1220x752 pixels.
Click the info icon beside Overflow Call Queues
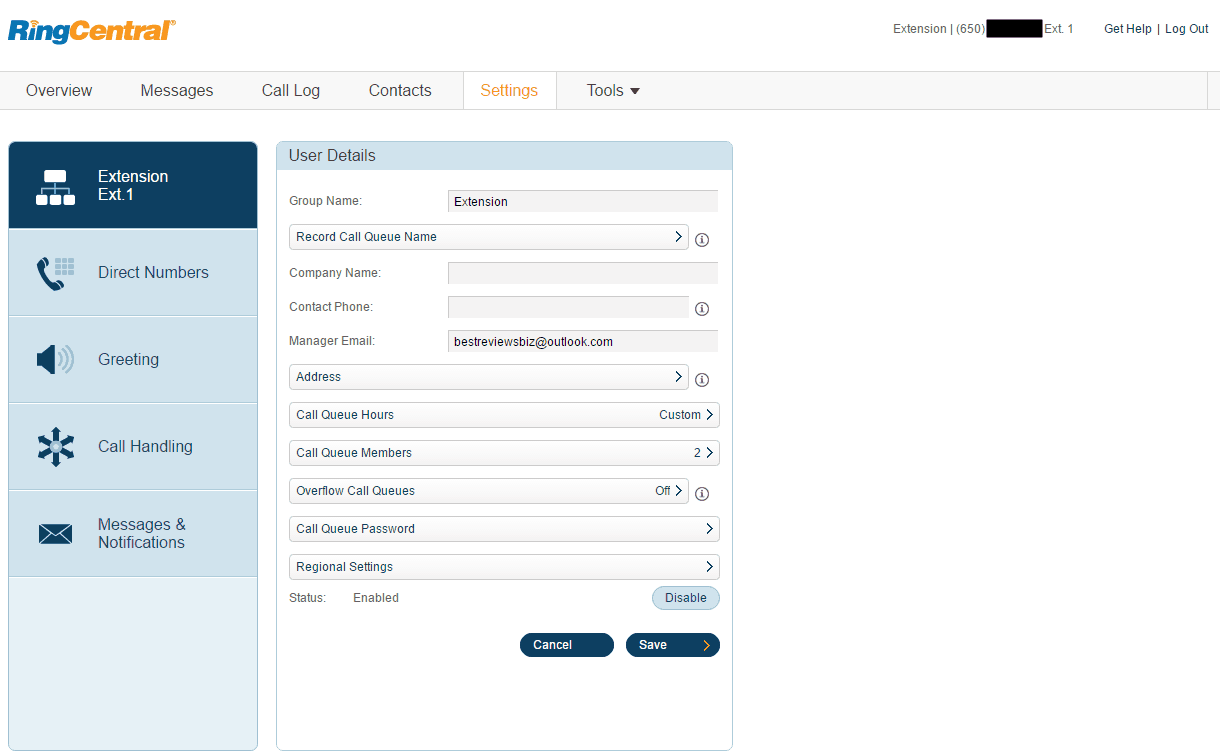[x=701, y=494]
